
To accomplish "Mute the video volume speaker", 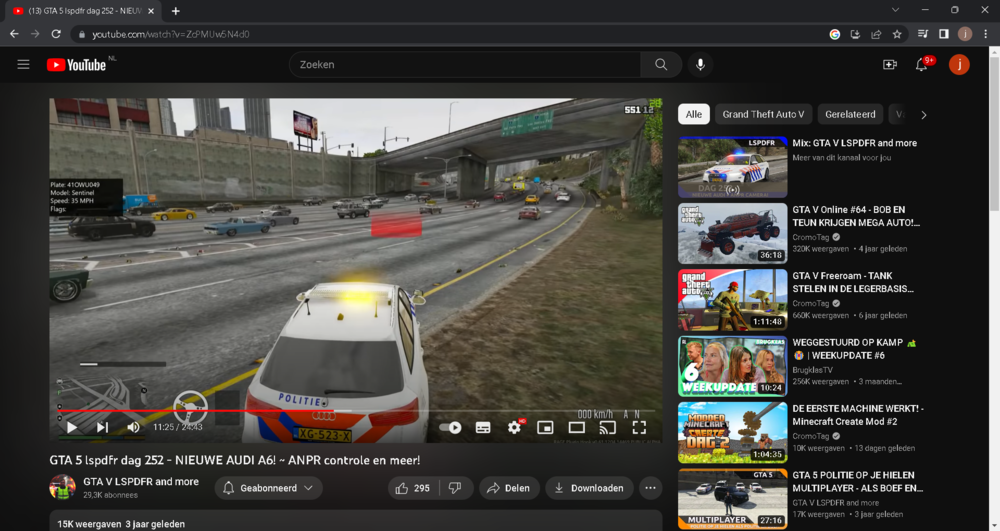I will [x=133, y=427].
